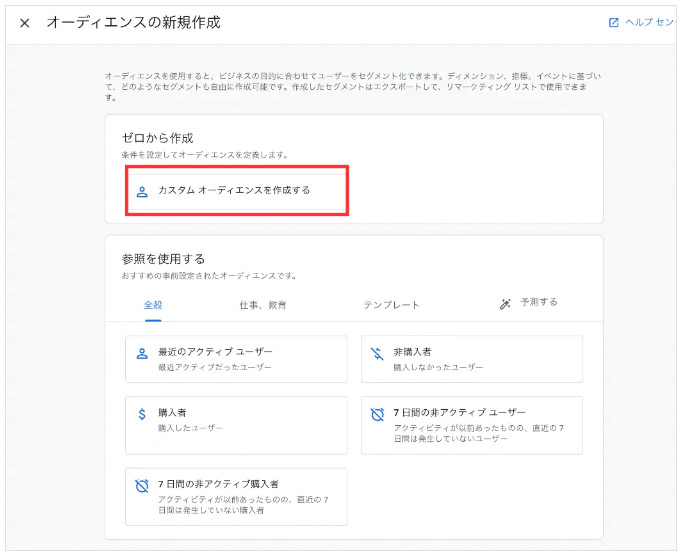Switch to the テンプレート tab

tap(391, 305)
